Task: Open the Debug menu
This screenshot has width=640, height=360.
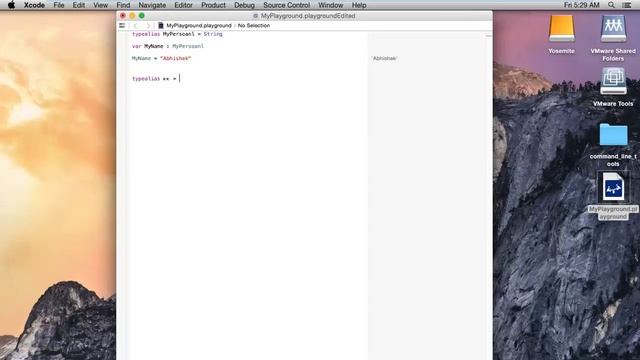Action: tap(244, 5)
